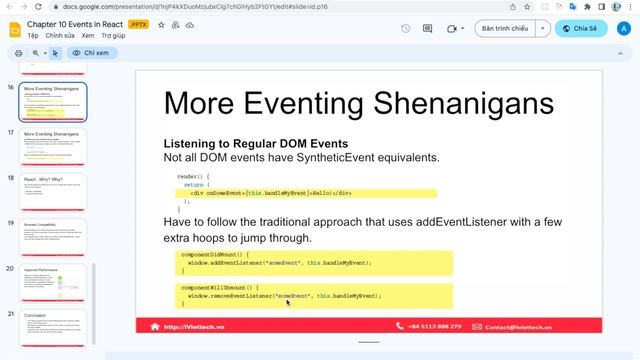Image resolution: width=640 pixels, height=360 pixels.
Task: Click the site info lock icon in the address bar
Action: click(56, 7)
